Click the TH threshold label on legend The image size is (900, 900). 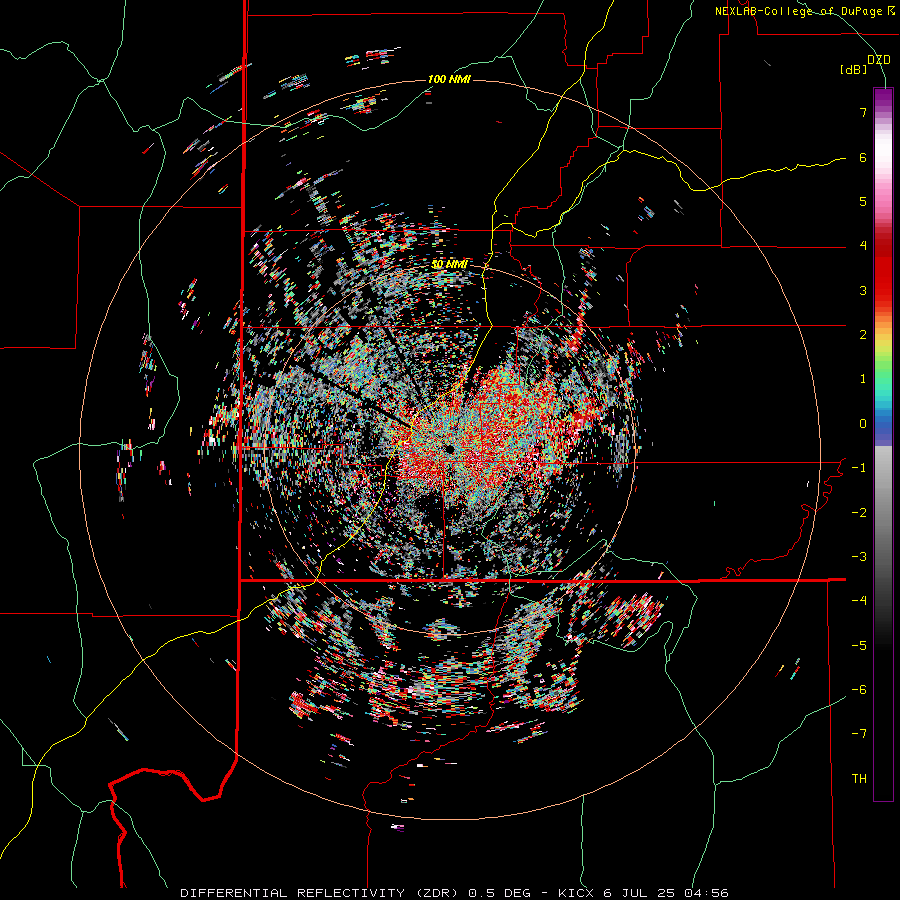(x=859, y=779)
